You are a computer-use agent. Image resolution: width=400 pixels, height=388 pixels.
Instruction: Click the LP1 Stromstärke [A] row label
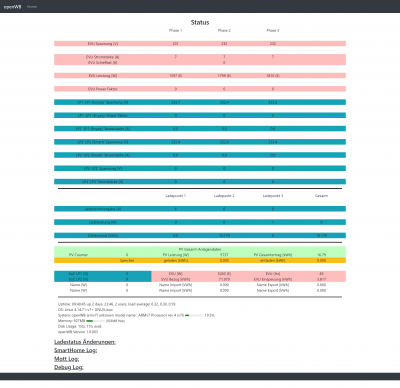(103, 129)
